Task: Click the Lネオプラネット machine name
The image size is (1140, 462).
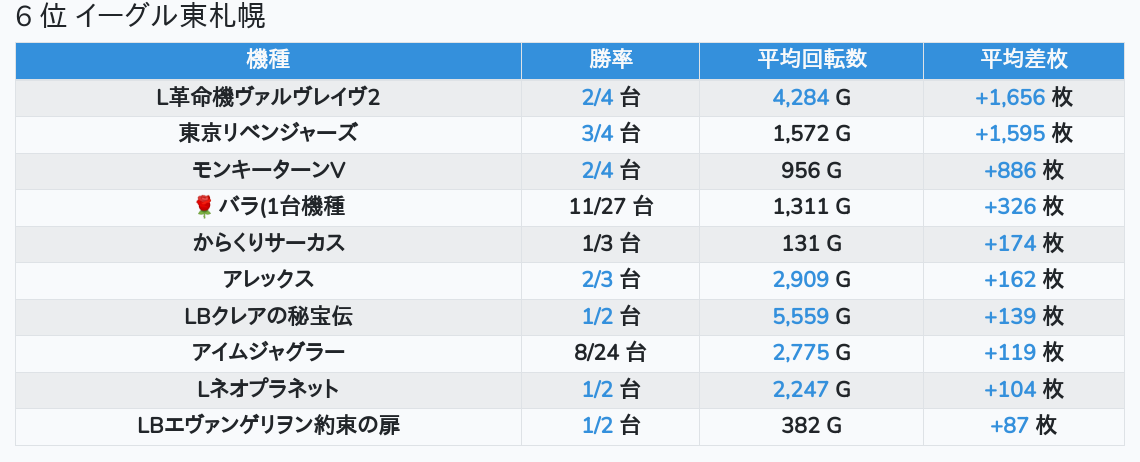Action: 268,389
